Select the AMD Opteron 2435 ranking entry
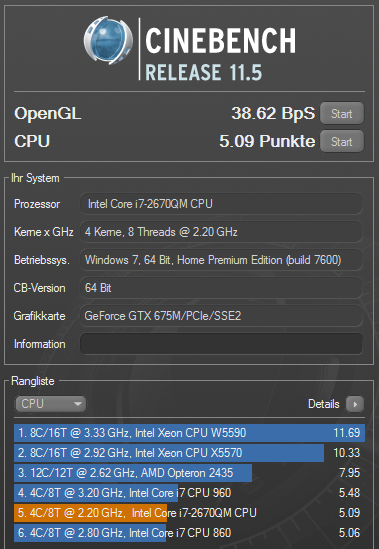 point(190,473)
